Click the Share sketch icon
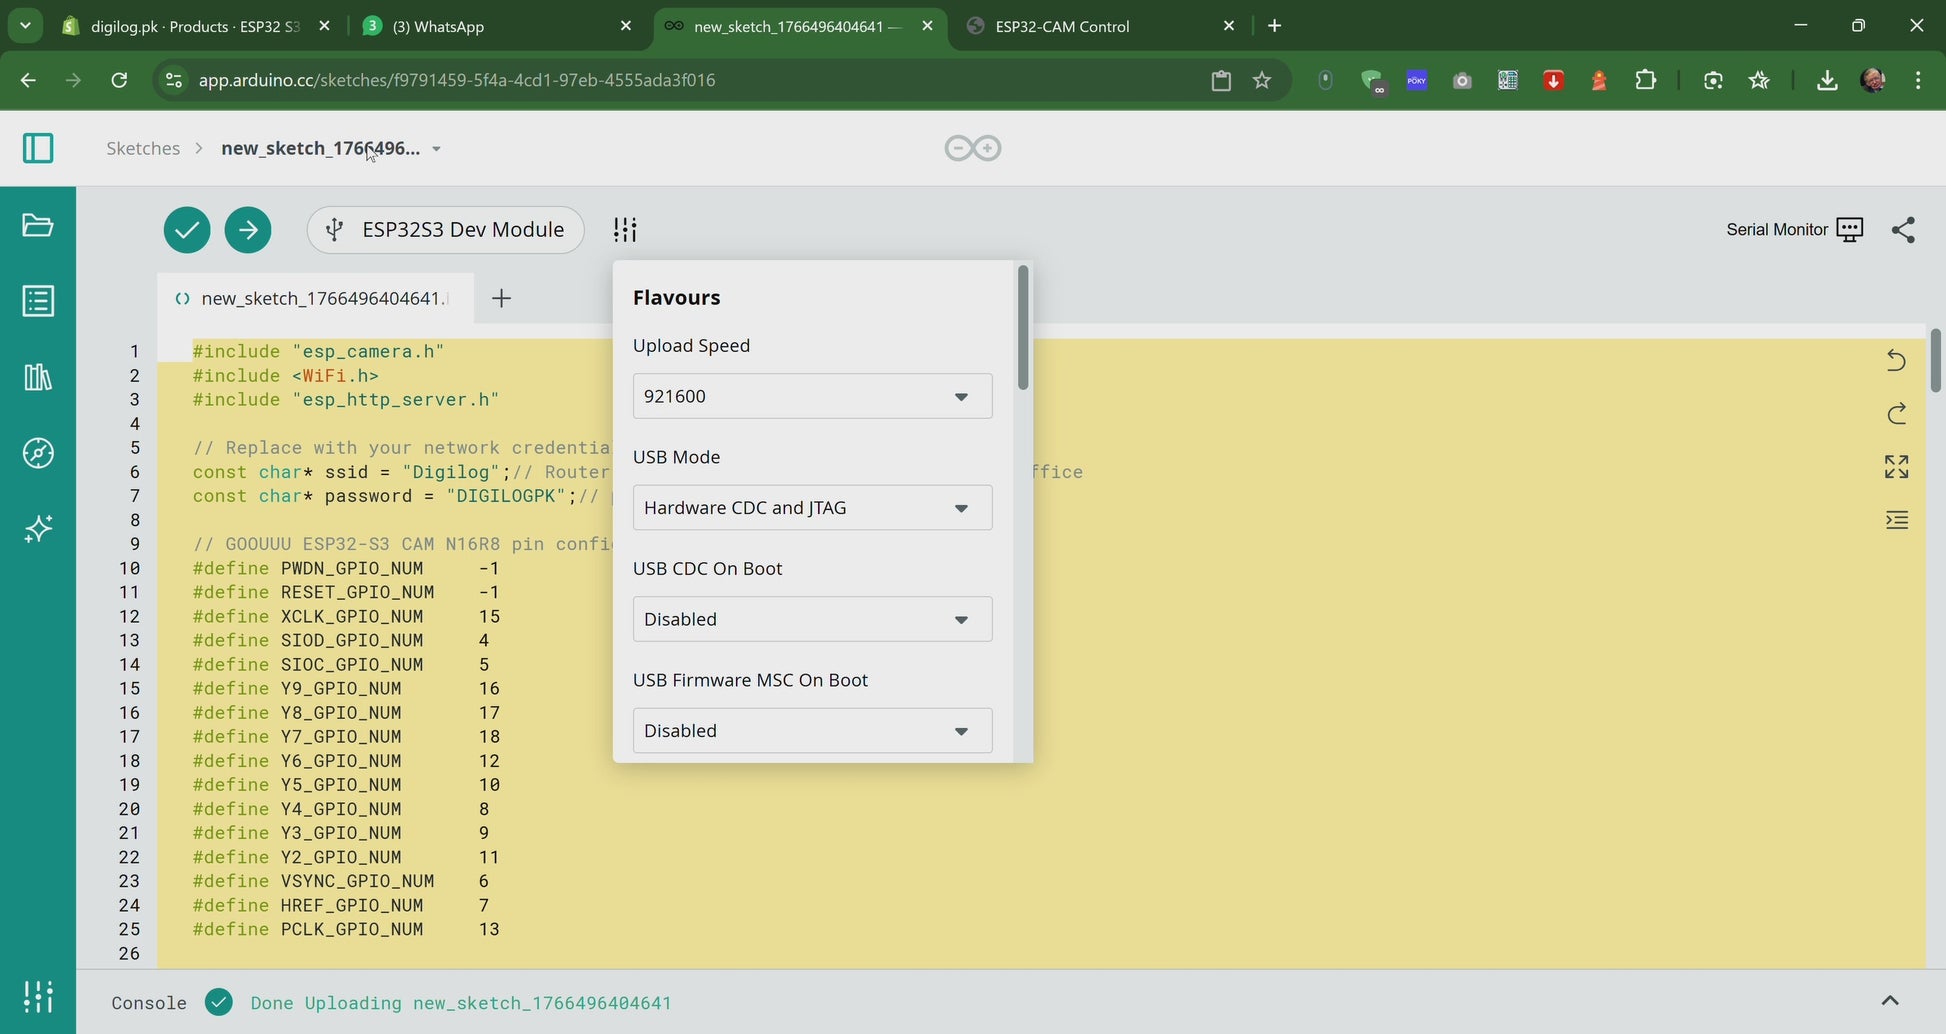 coord(1903,230)
